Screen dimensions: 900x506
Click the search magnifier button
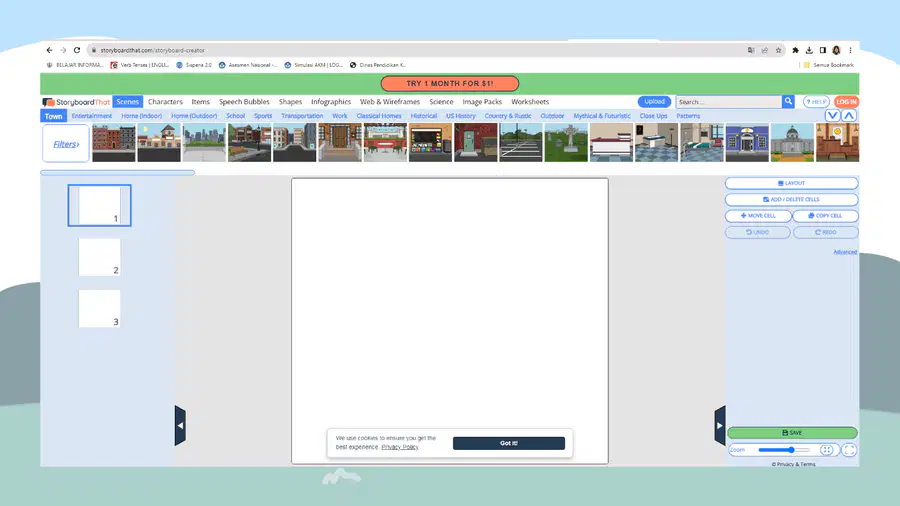point(789,102)
